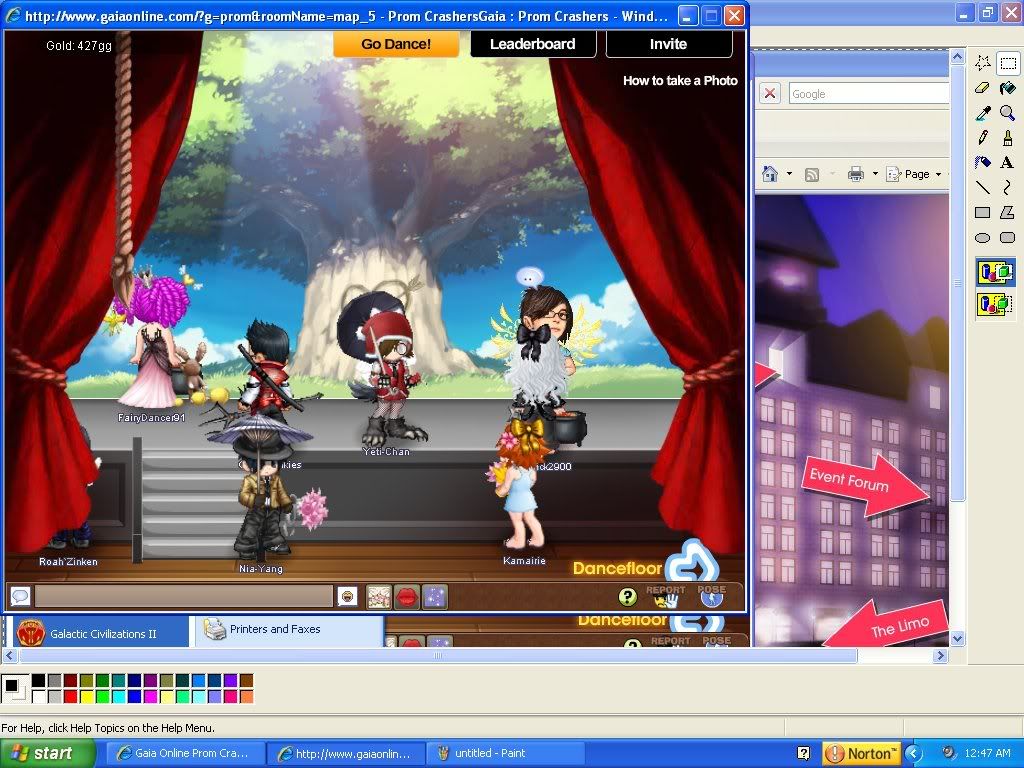Pick the bright green swatch in palette

[103, 696]
